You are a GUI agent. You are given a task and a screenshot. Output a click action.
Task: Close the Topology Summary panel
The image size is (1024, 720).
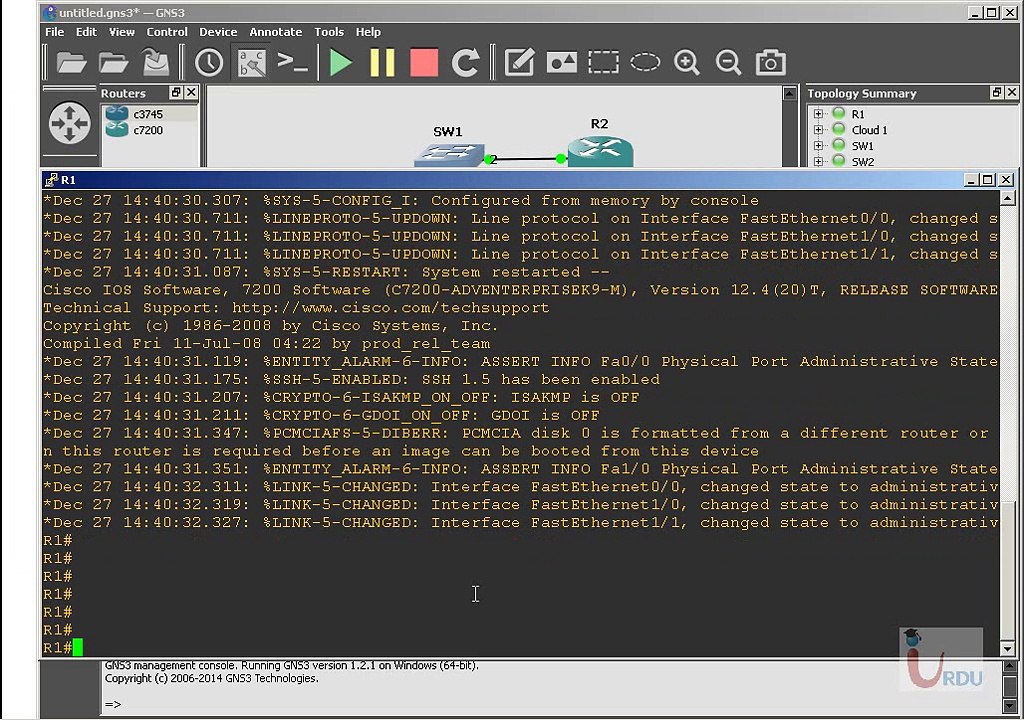(1012, 93)
